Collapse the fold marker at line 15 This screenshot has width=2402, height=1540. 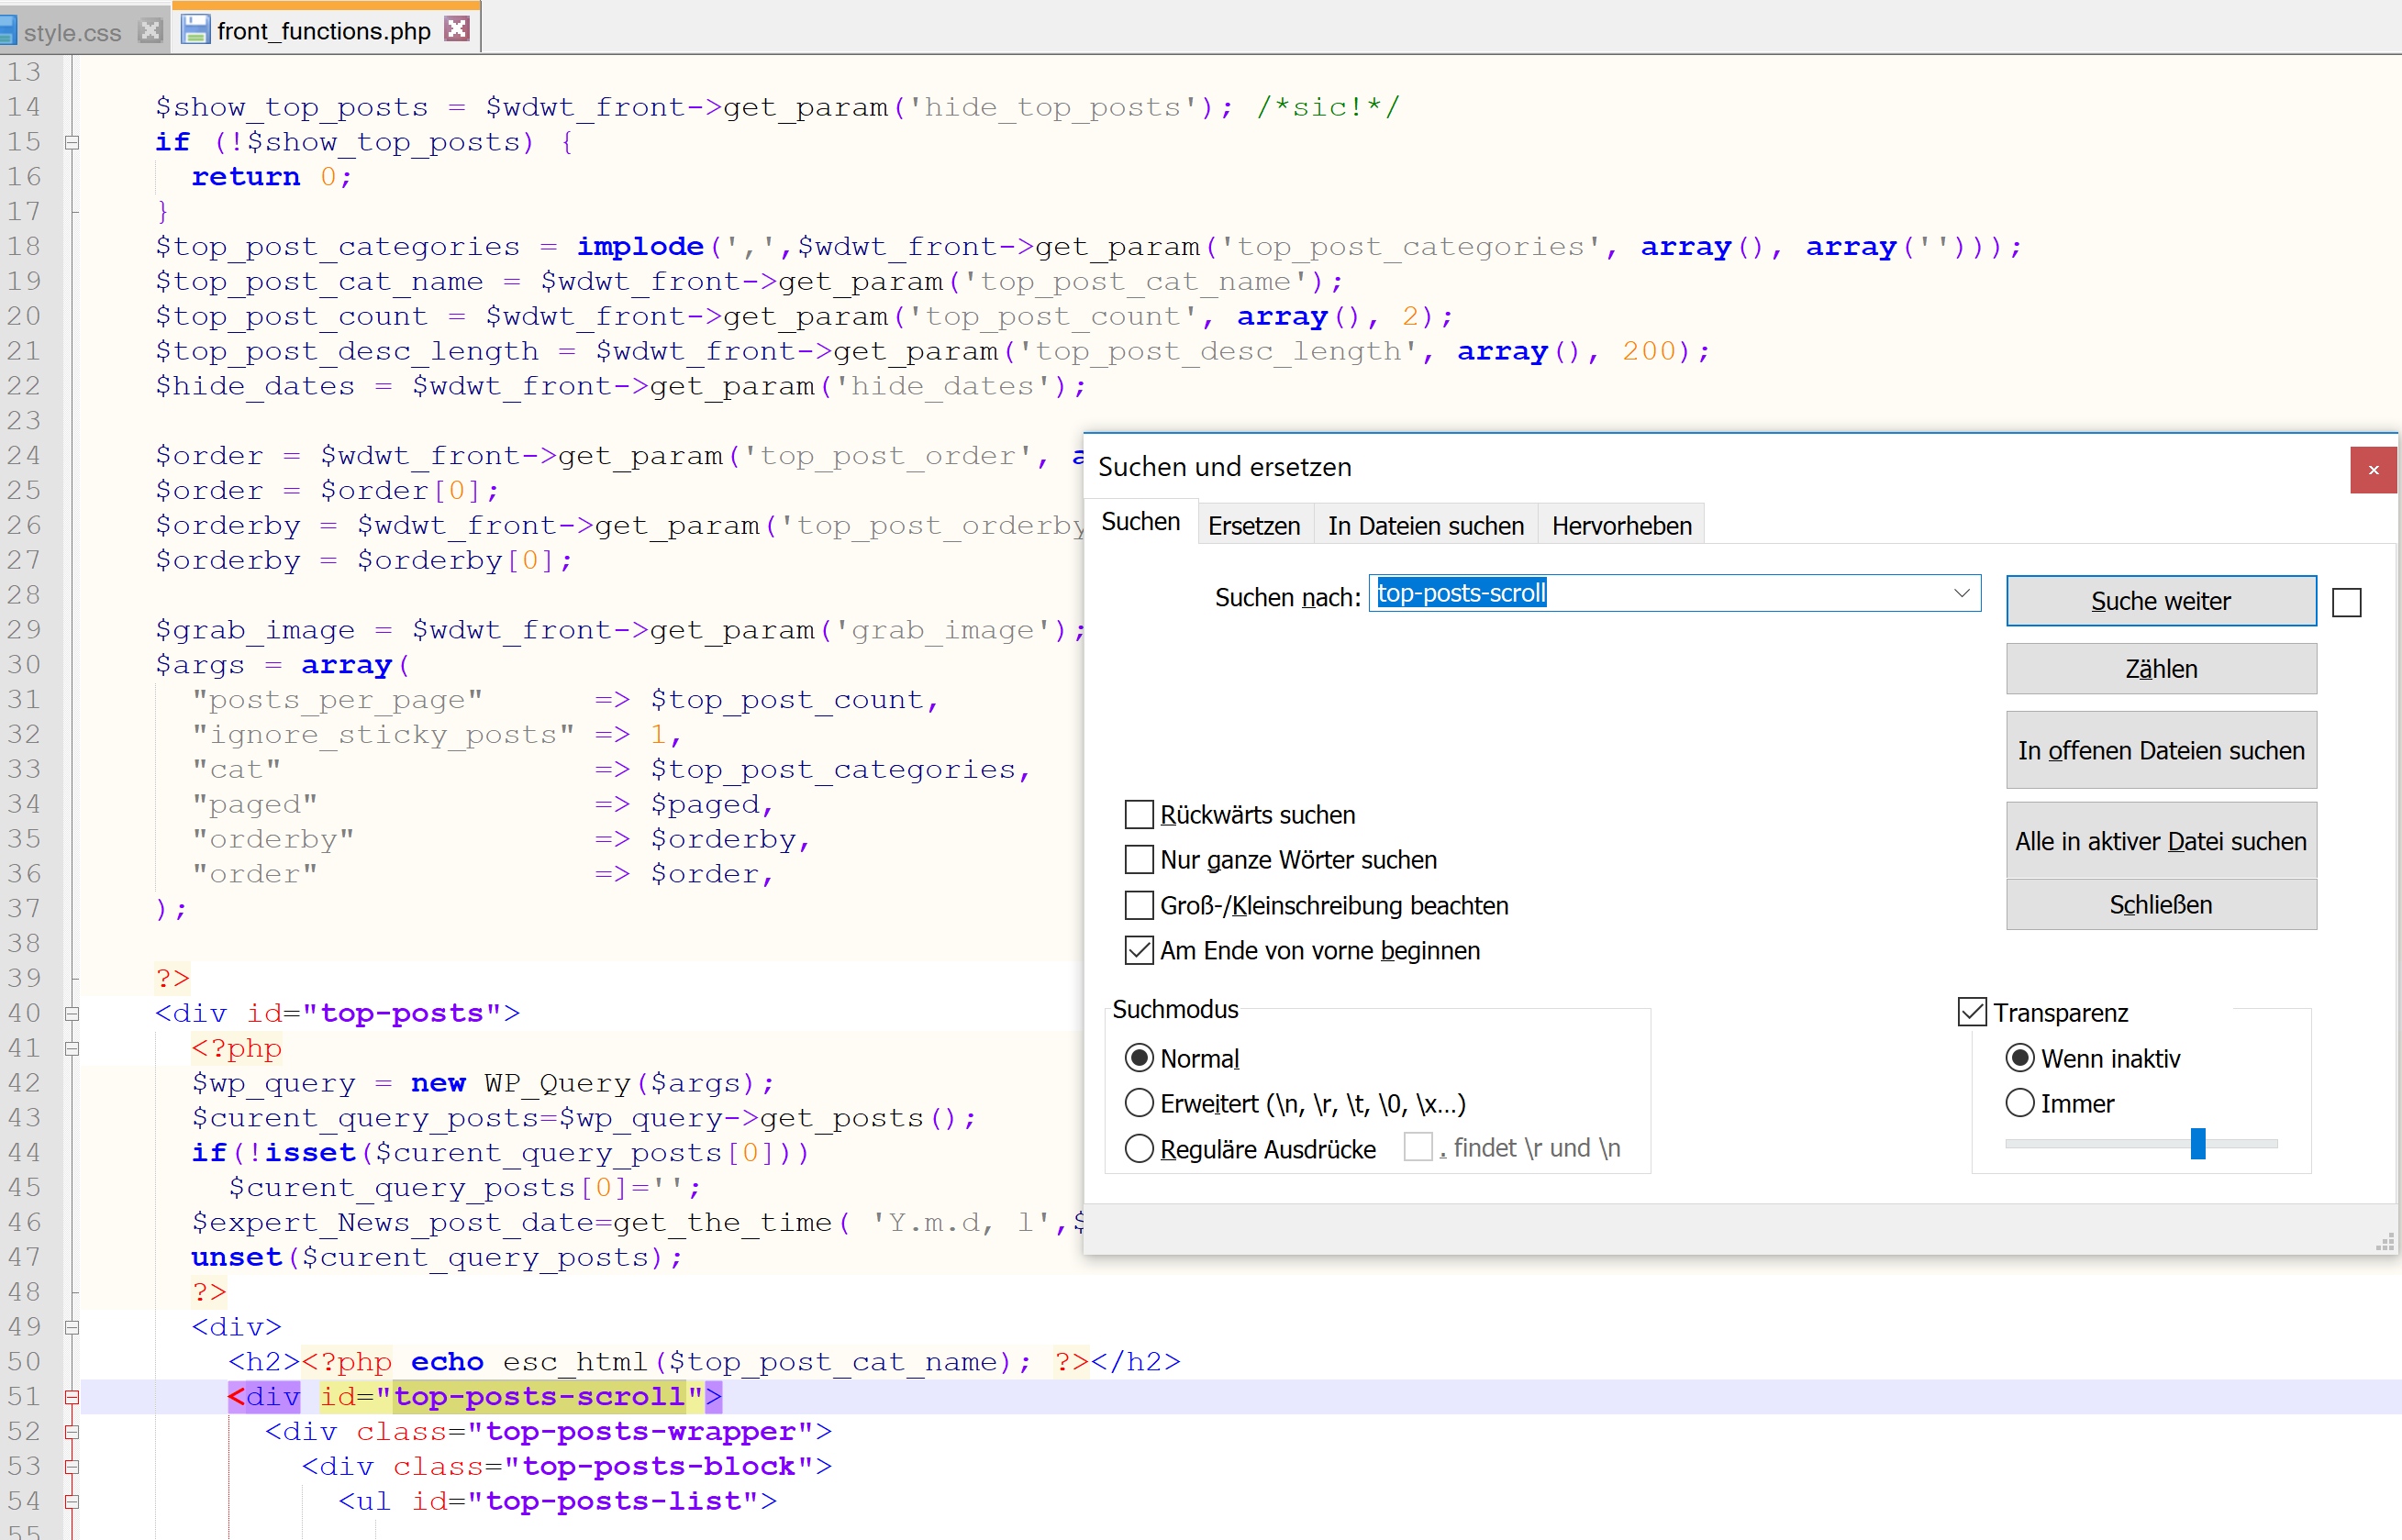(x=72, y=143)
